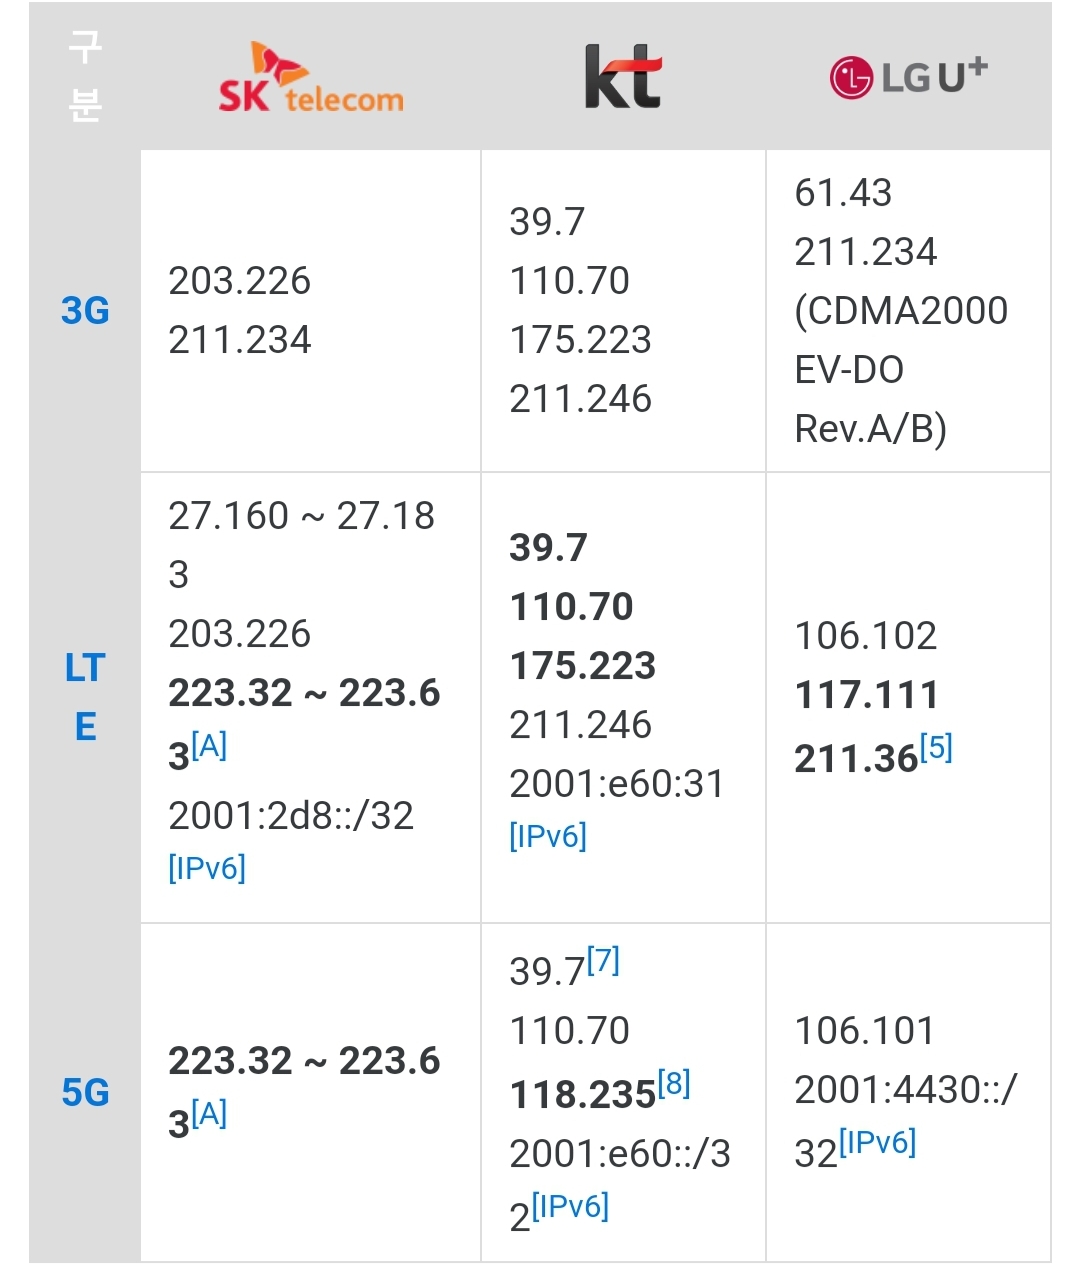Open footnote [A] in SK telecom LTE cell
The width and height of the screenshot is (1080, 1266).
(209, 745)
